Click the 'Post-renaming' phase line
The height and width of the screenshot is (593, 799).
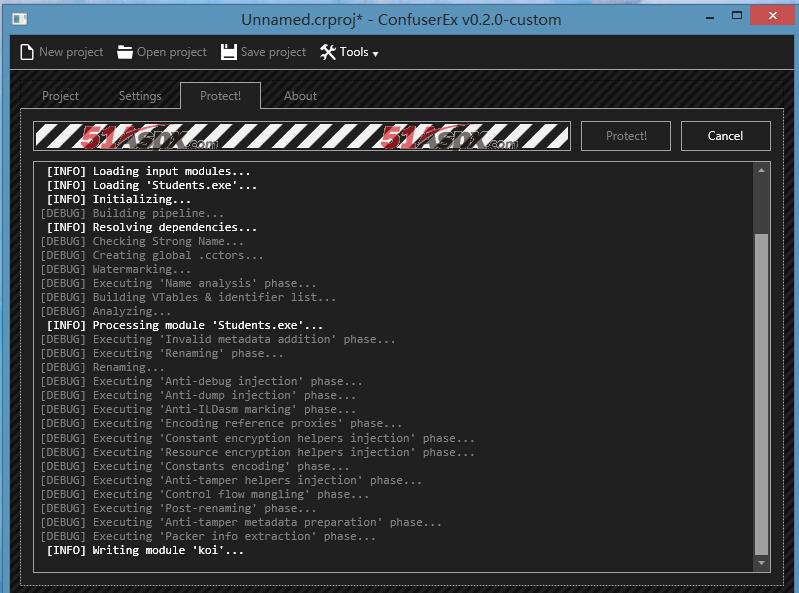pyautogui.click(x=178, y=508)
